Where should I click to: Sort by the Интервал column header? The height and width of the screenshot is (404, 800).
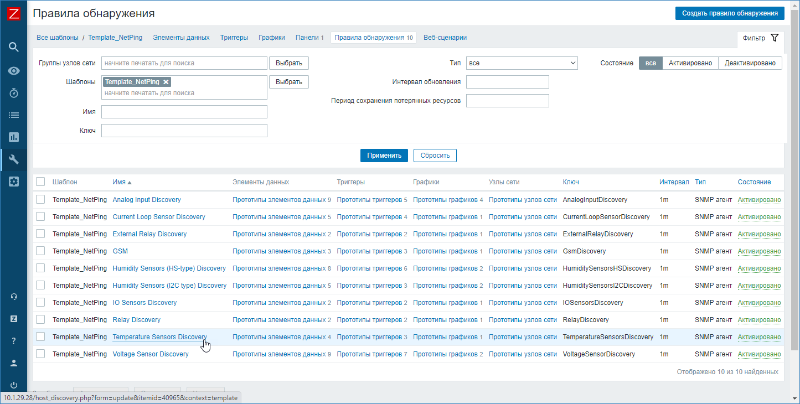click(673, 182)
